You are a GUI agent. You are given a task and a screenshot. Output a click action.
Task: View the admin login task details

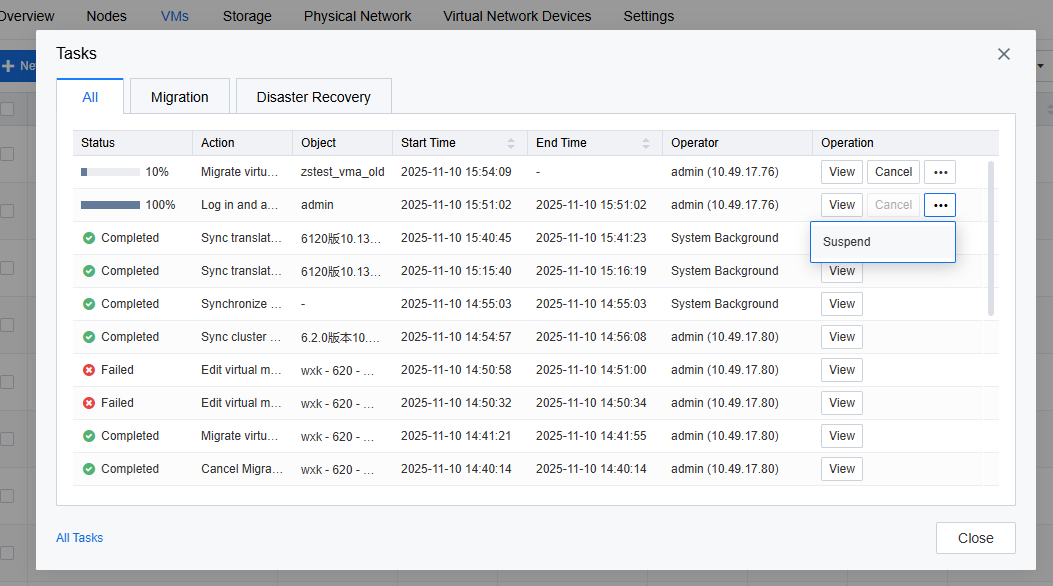click(x=841, y=205)
